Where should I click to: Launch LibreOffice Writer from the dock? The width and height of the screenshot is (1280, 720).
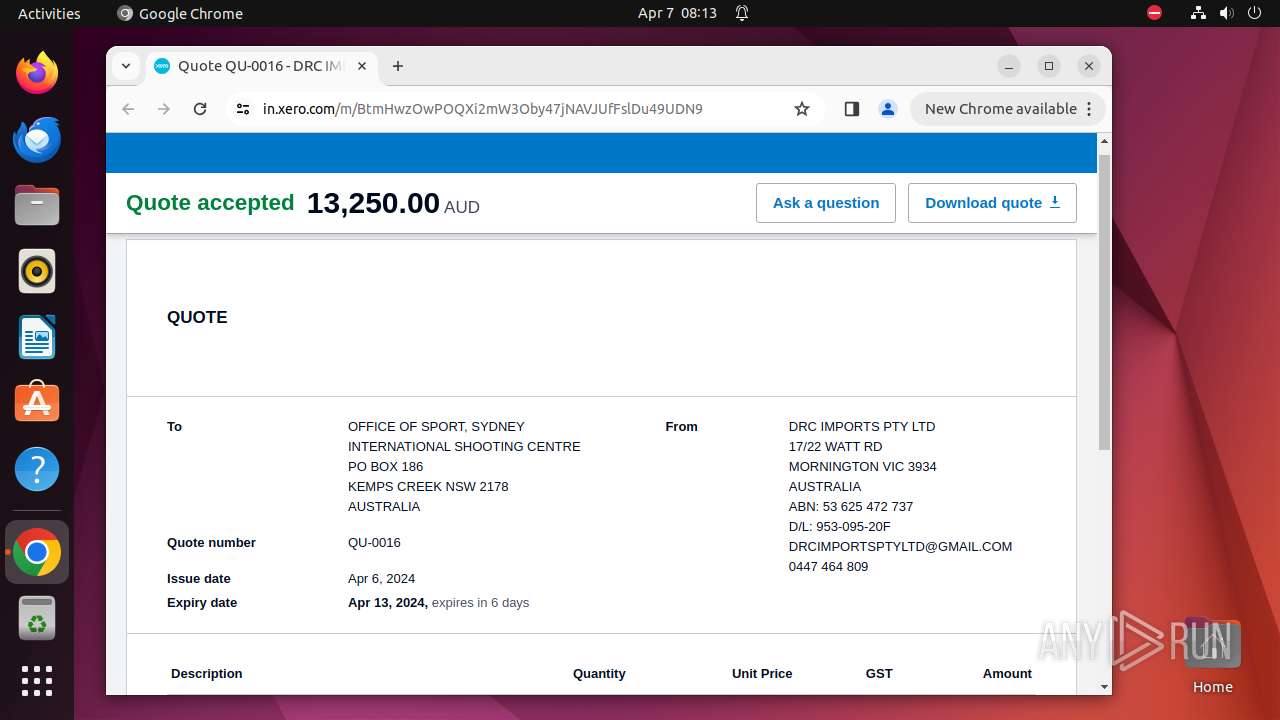point(37,337)
